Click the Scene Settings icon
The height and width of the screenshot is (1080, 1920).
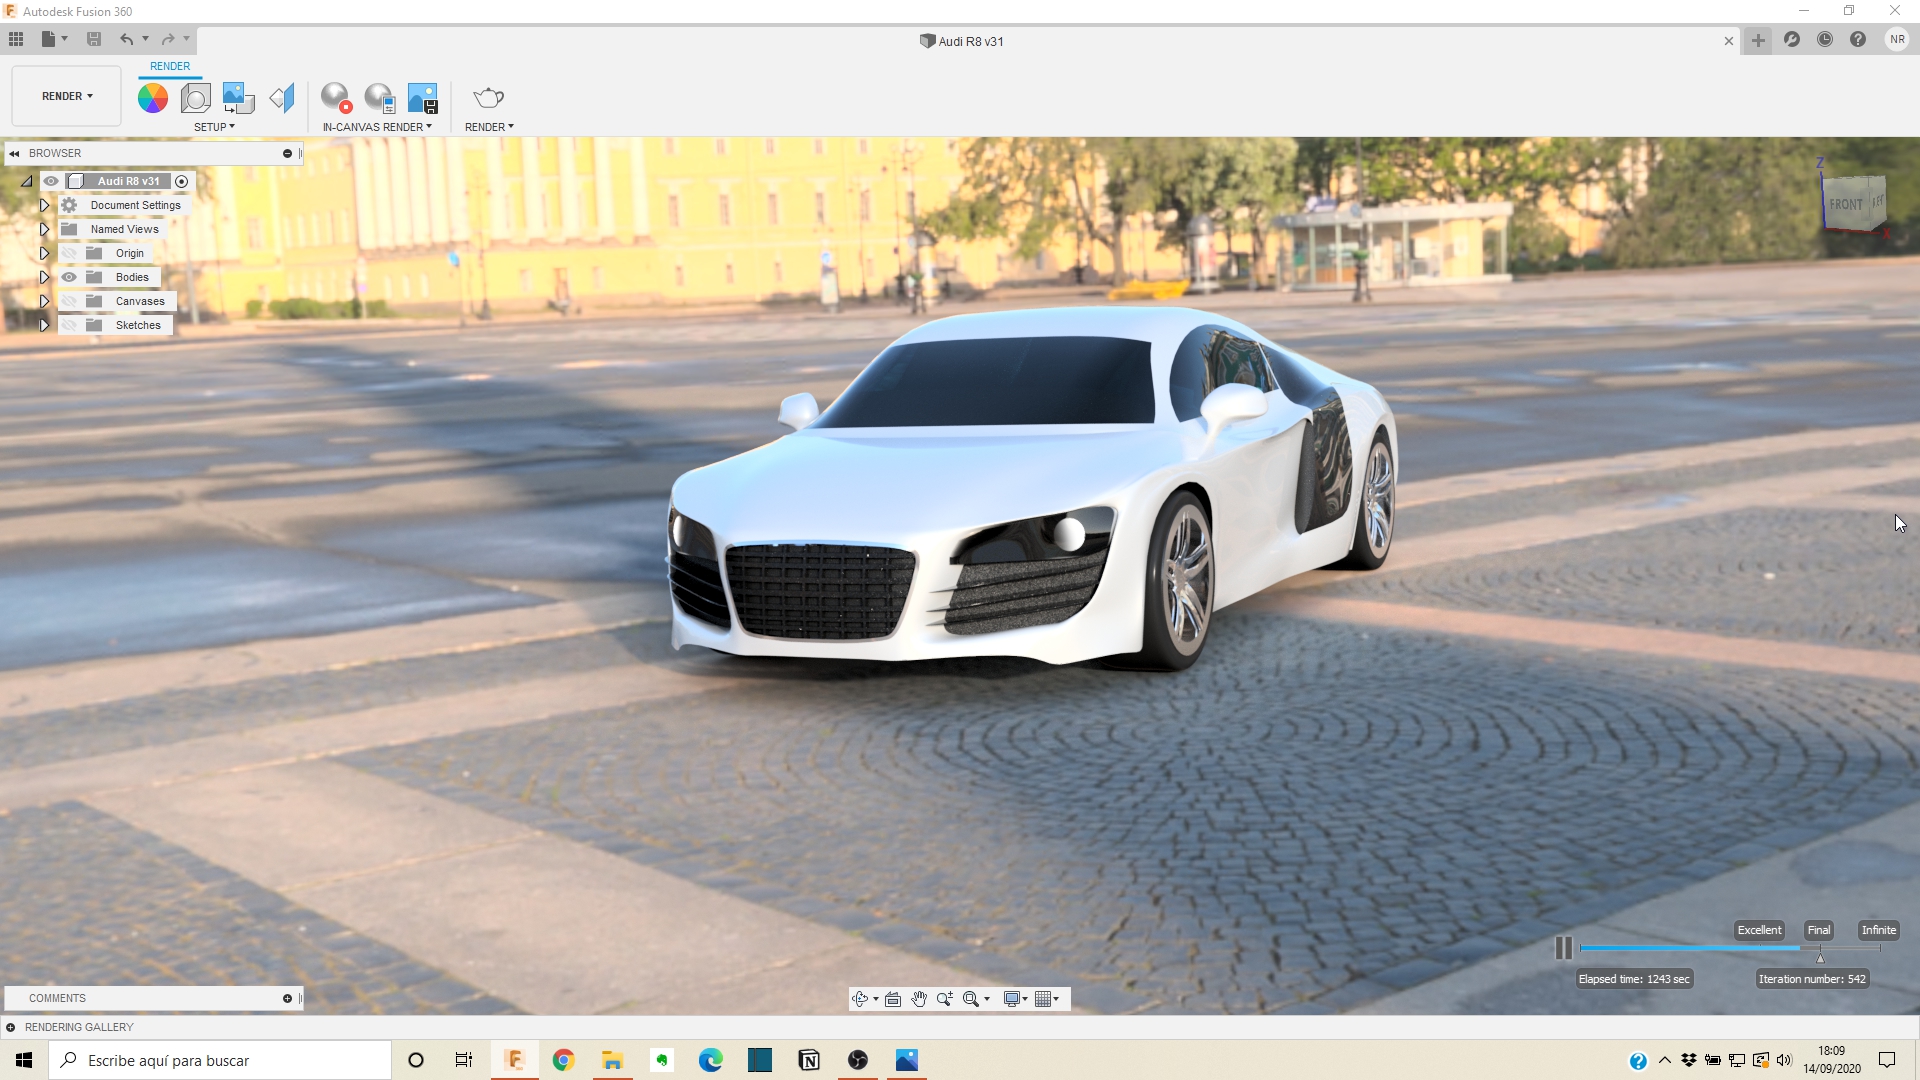coord(196,98)
